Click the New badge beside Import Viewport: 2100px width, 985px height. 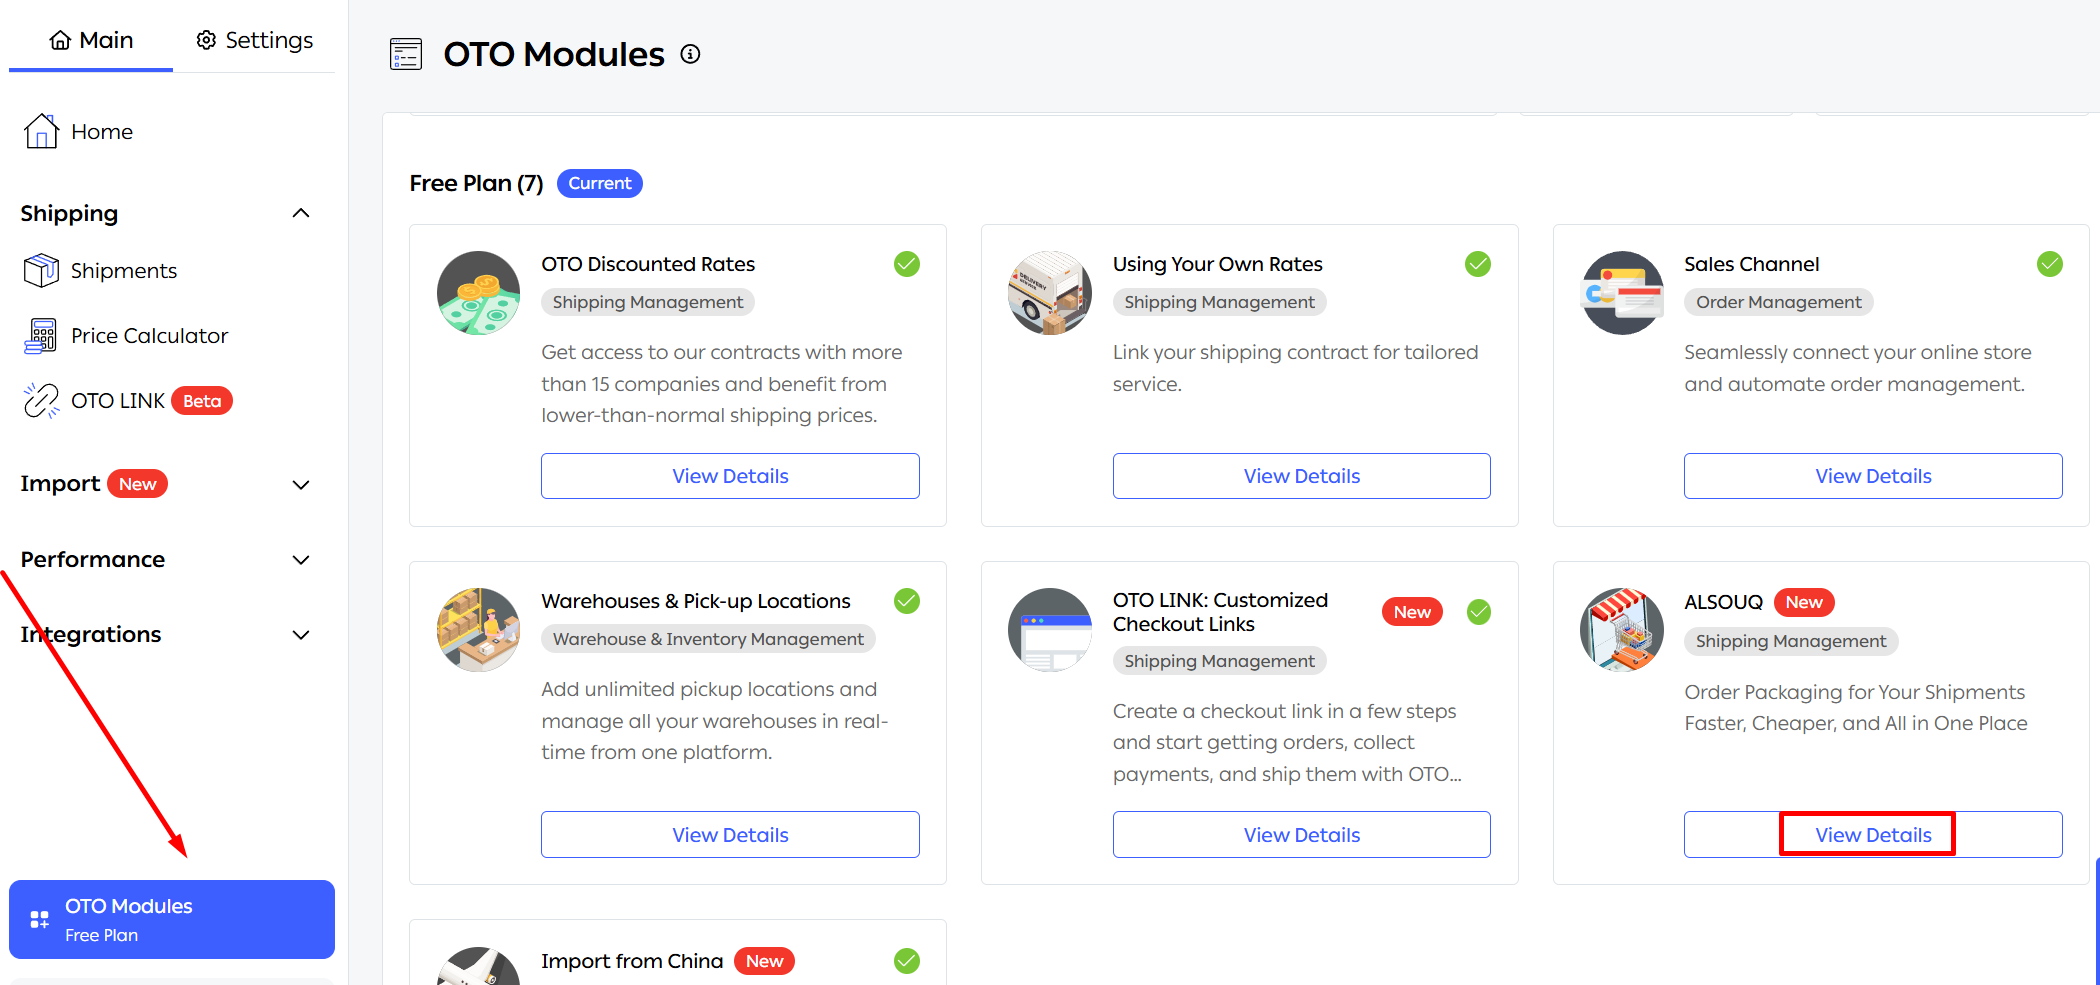(137, 484)
